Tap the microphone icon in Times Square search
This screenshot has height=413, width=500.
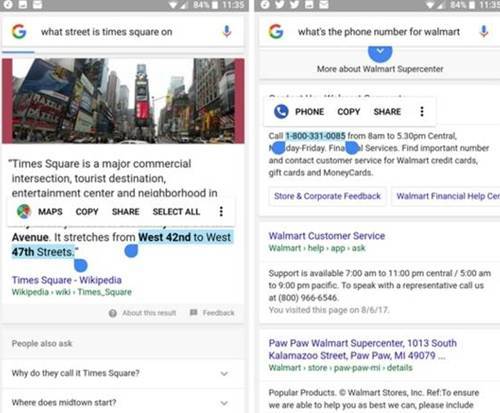pyautogui.click(x=227, y=32)
